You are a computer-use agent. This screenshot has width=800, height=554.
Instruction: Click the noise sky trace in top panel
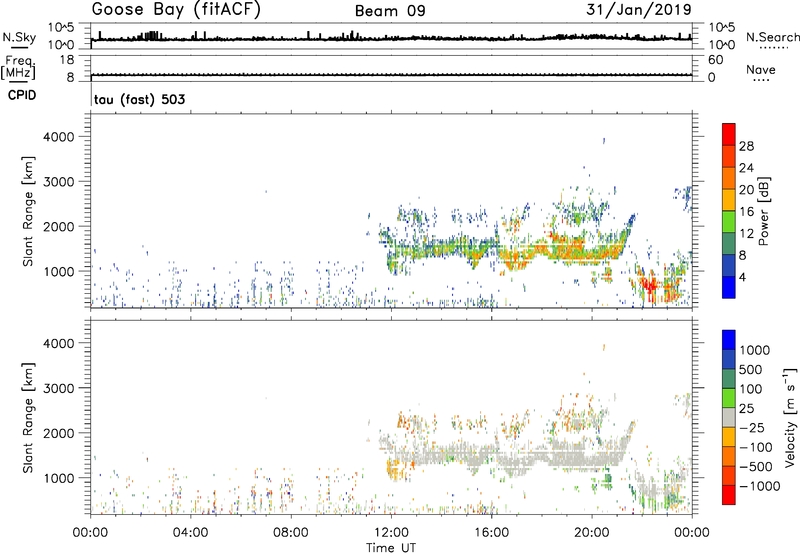(391, 38)
